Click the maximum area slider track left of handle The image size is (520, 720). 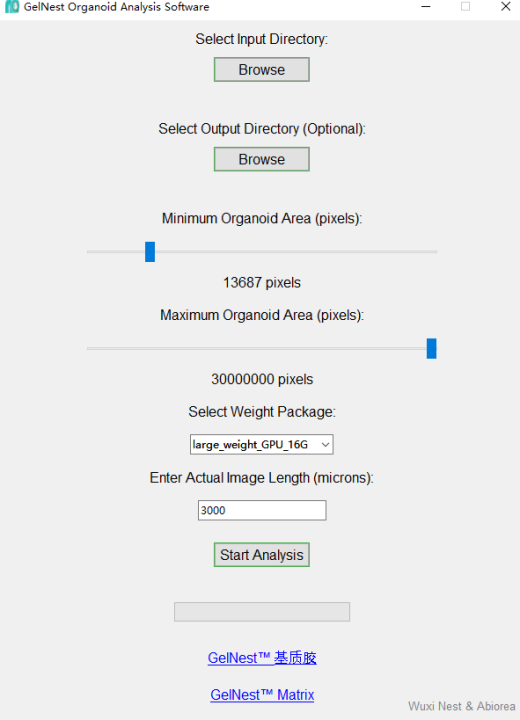pos(257,349)
